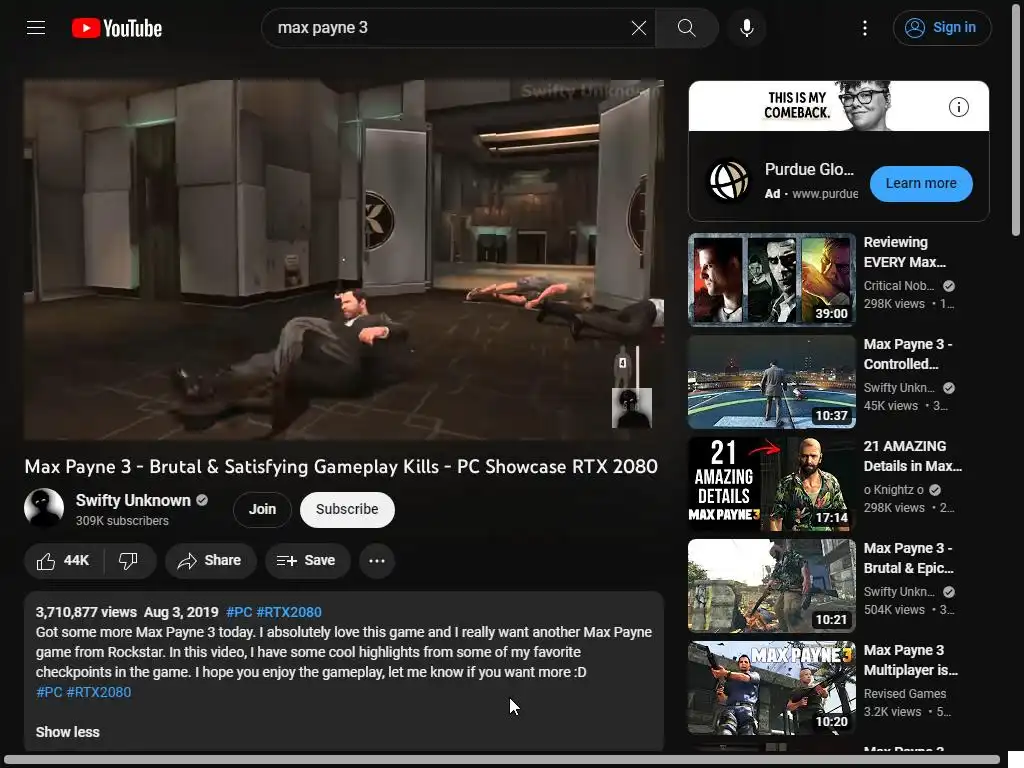This screenshot has width=1024, height=768.
Task: Click o Knightz o channel name
Action: (x=893, y=489)
